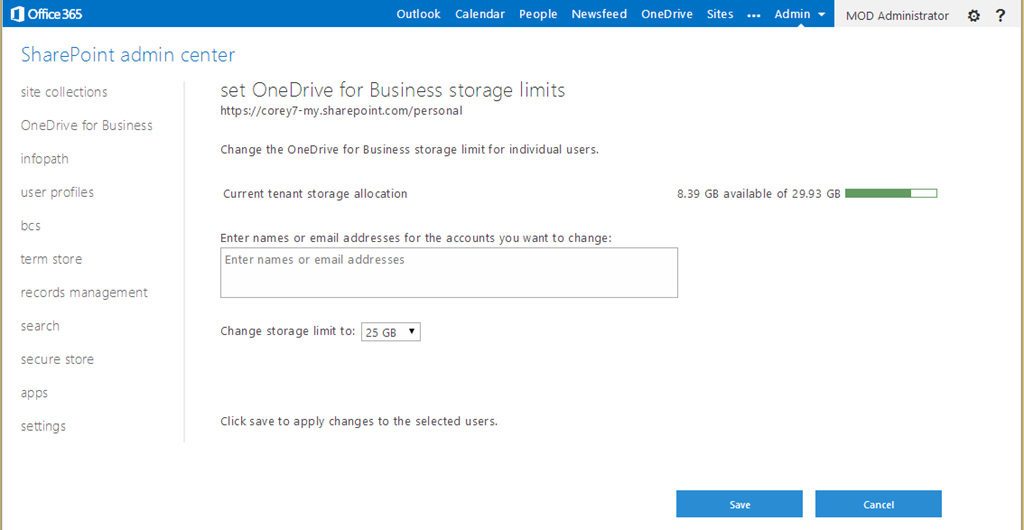
Task: Expand the Admin dropdown menu
Action: 800,14
